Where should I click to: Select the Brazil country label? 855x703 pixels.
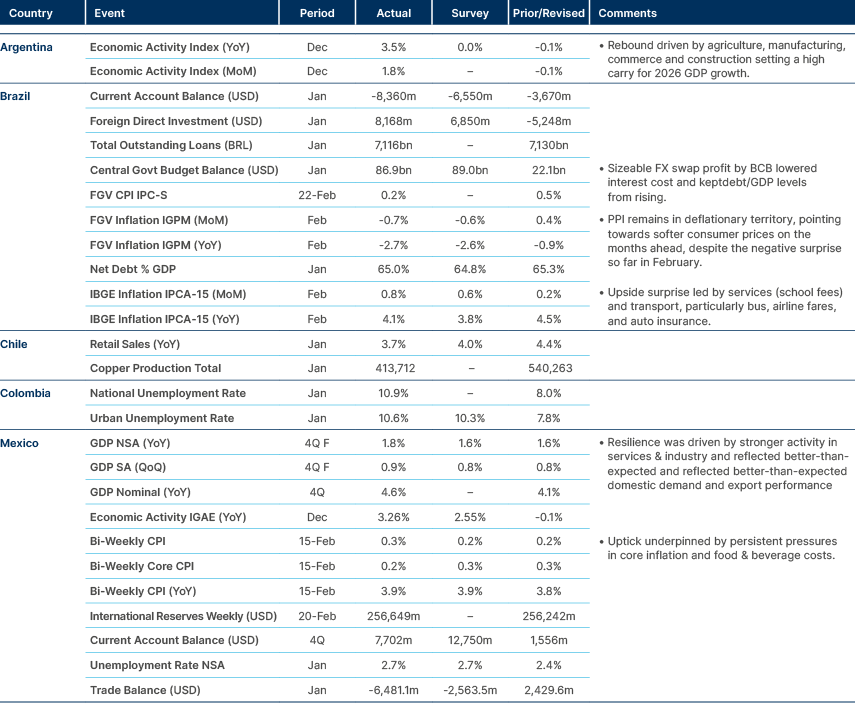tap(16, 96)
